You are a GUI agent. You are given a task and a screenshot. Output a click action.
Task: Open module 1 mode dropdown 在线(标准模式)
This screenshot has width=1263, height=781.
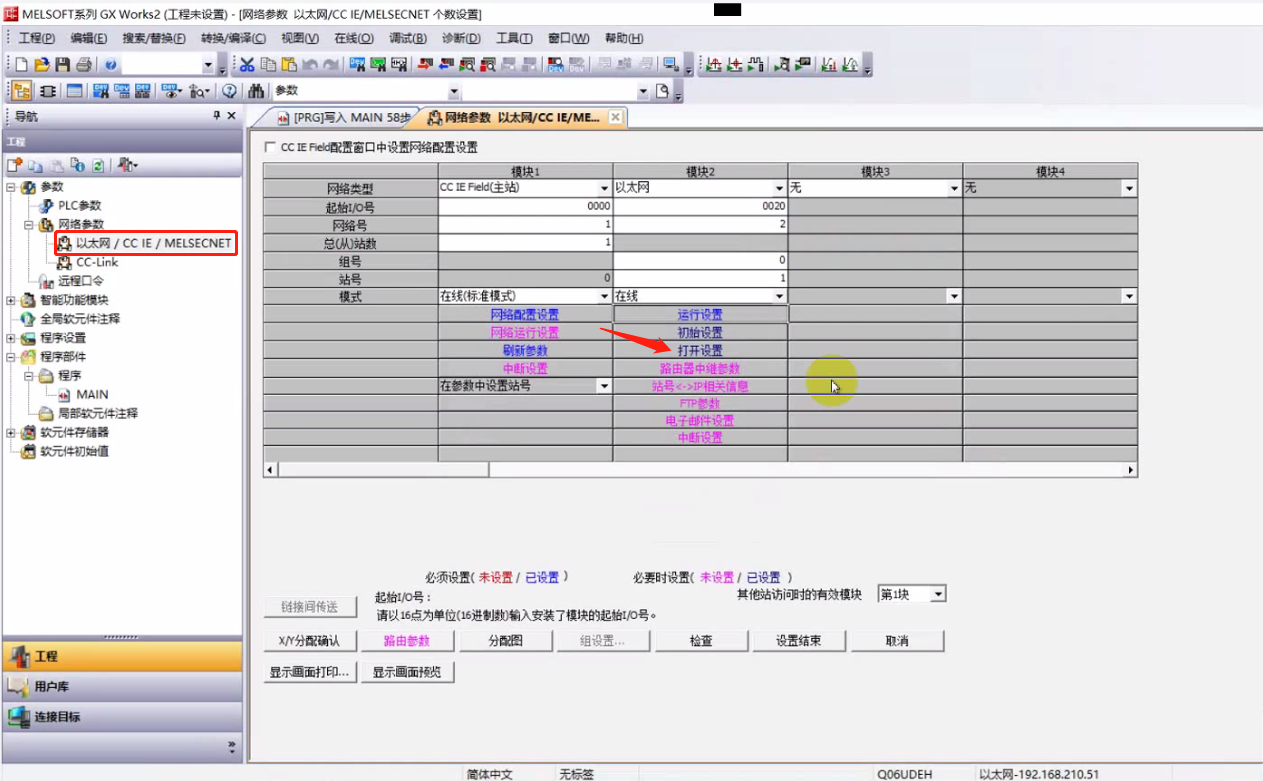604,297
